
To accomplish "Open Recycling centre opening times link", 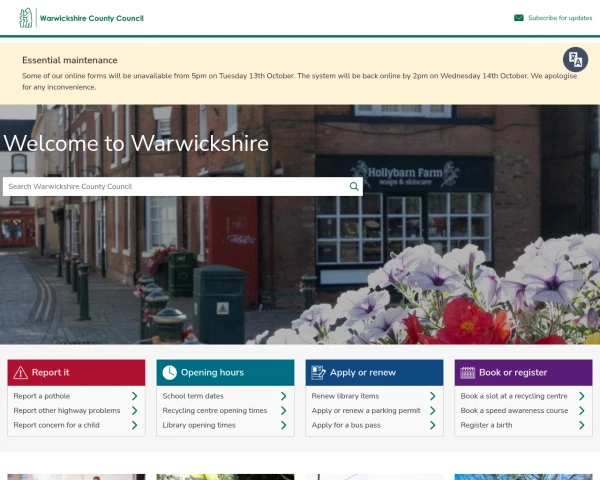I will point(215,410).
